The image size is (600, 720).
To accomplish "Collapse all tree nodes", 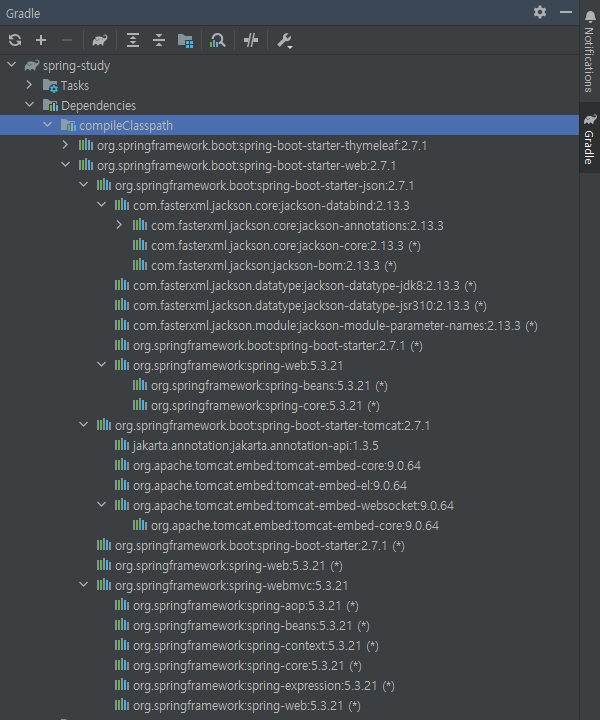I will click(x=159, y=40).
